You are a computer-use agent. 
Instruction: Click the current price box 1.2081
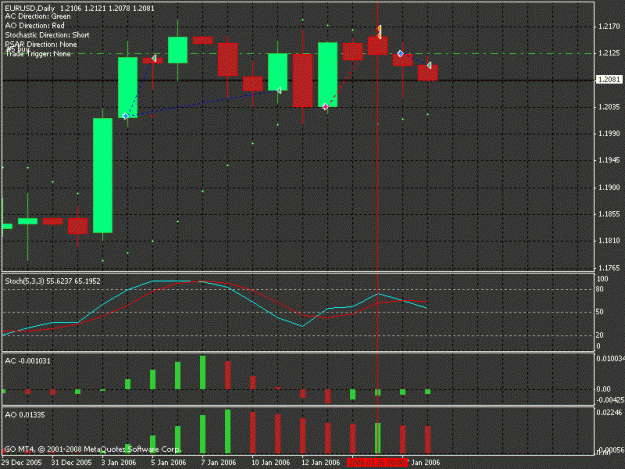(x=609, y=80)
